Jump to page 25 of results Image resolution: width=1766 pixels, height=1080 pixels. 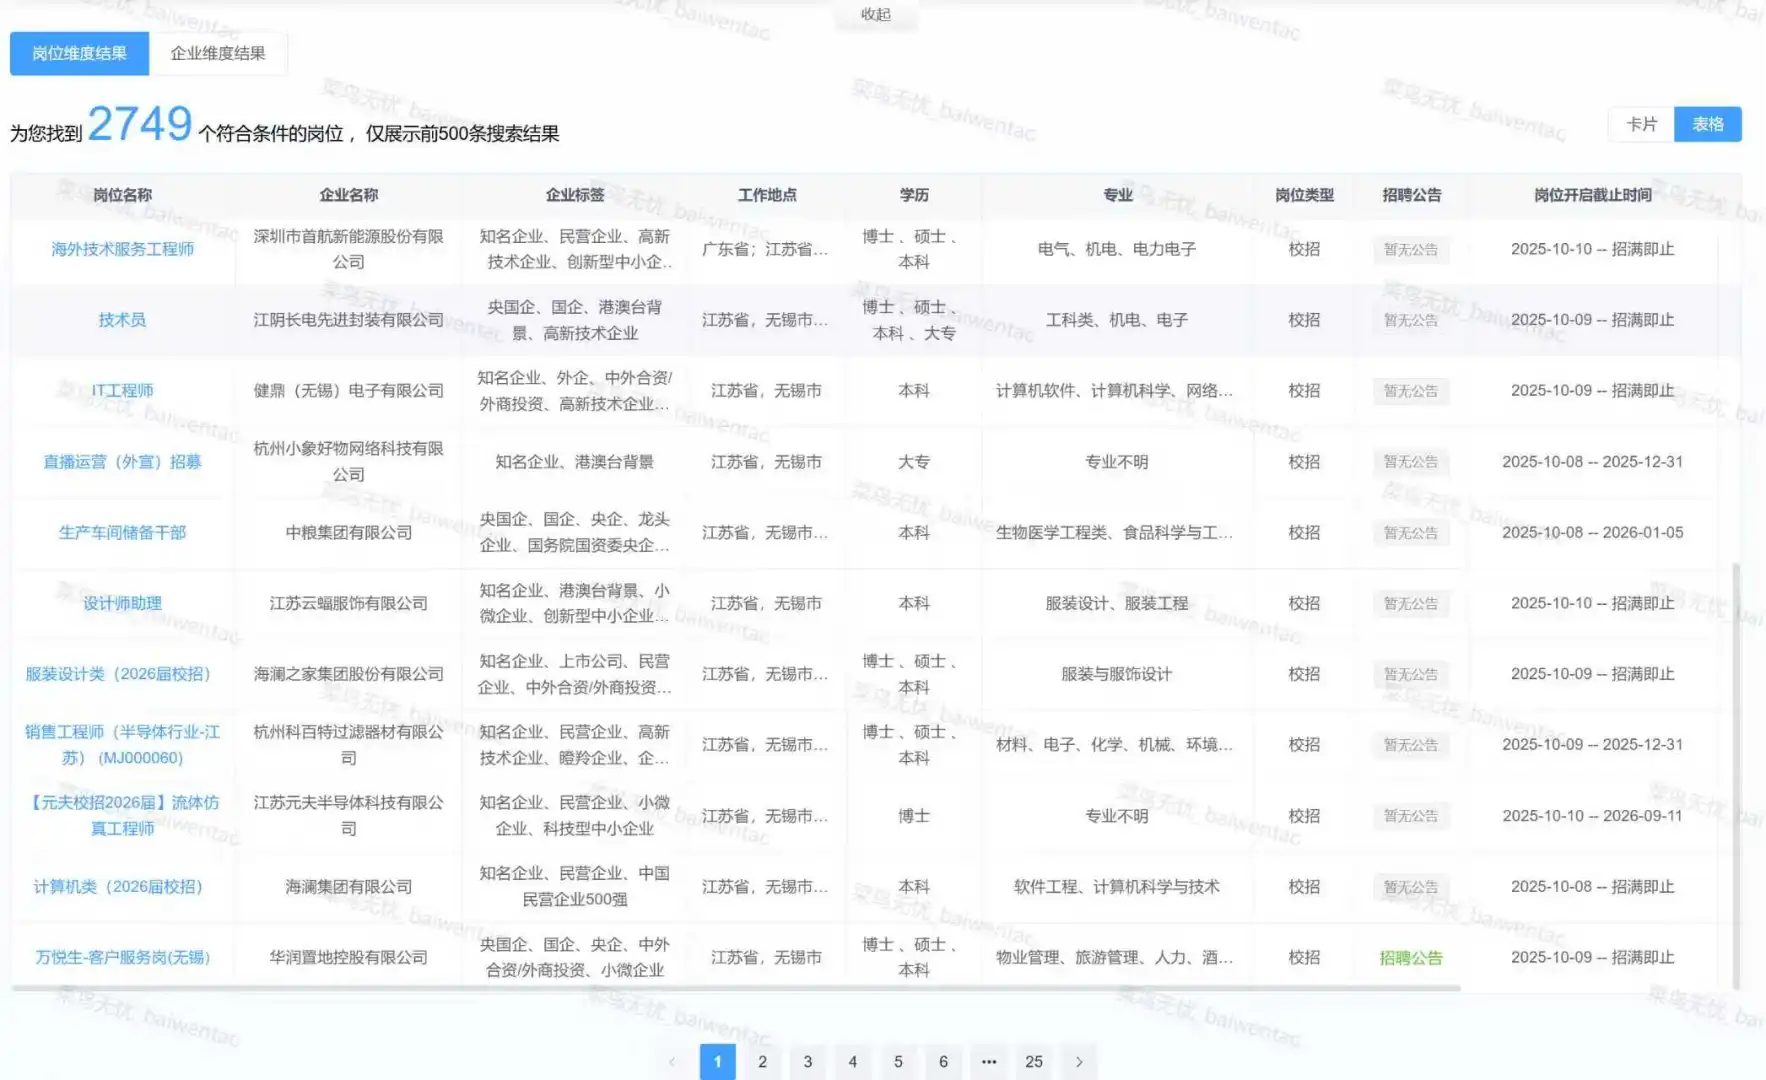(1034, 1062)
